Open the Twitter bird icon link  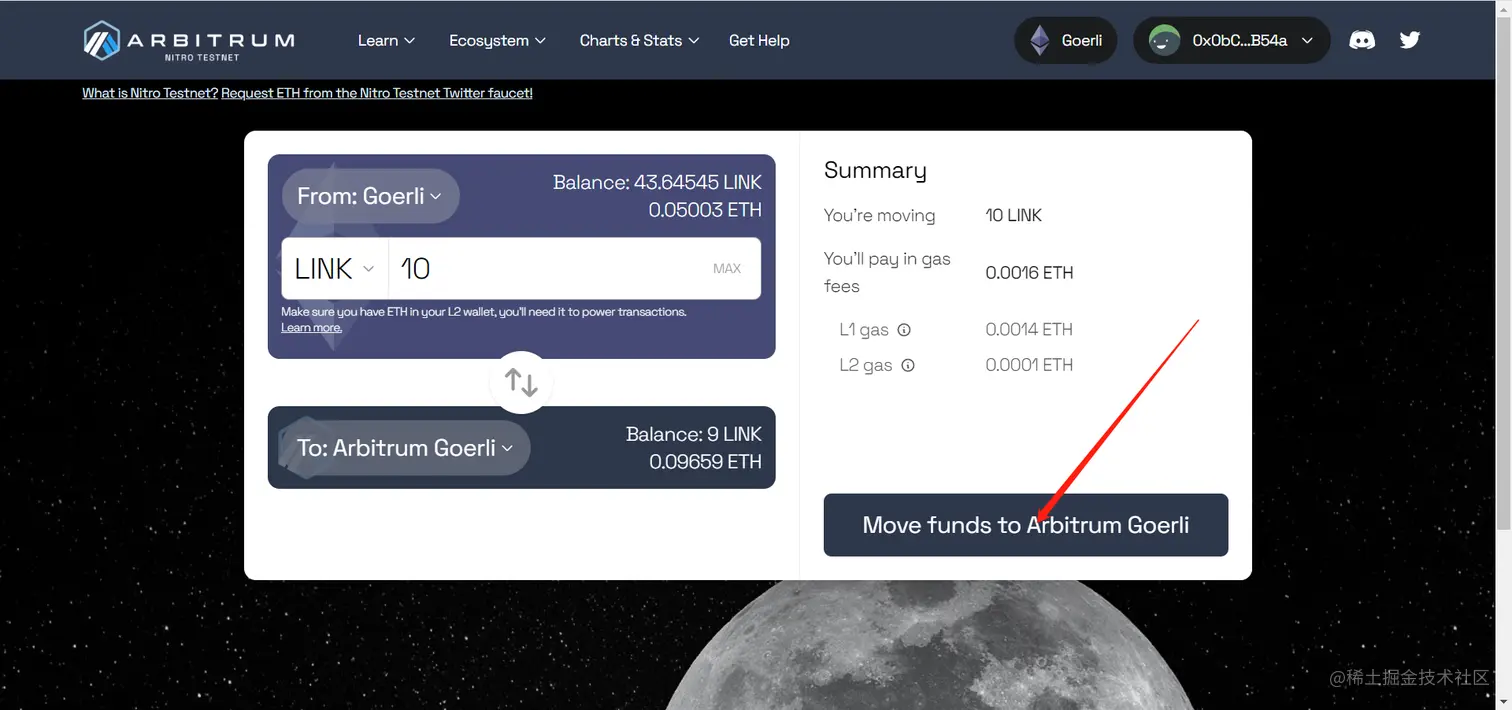click(1410, 40)
